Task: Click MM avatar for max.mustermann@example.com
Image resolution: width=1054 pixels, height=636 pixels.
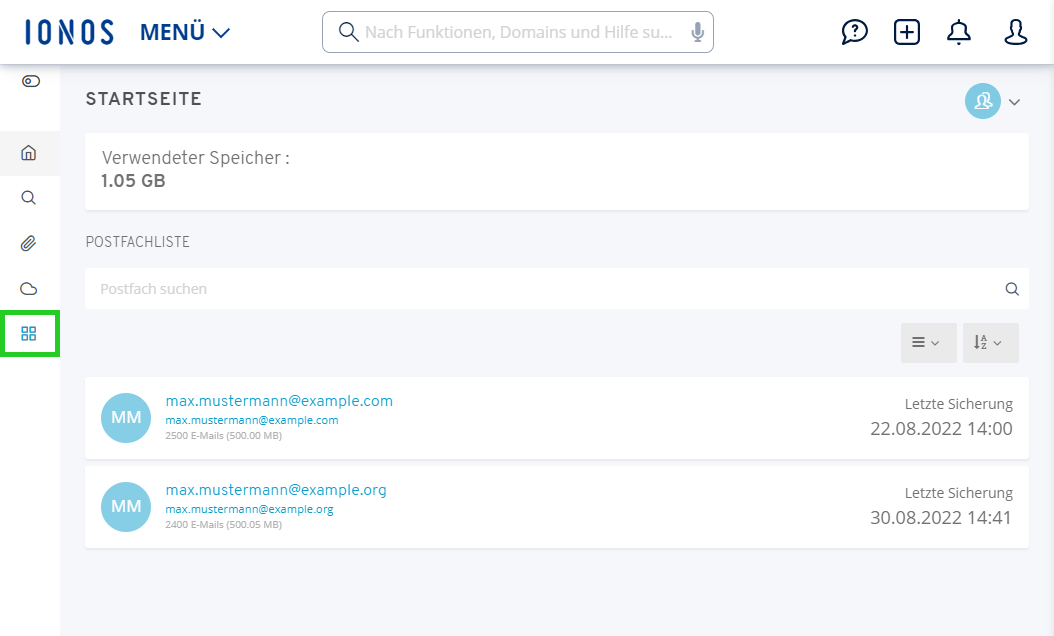Action: [126, 418]
